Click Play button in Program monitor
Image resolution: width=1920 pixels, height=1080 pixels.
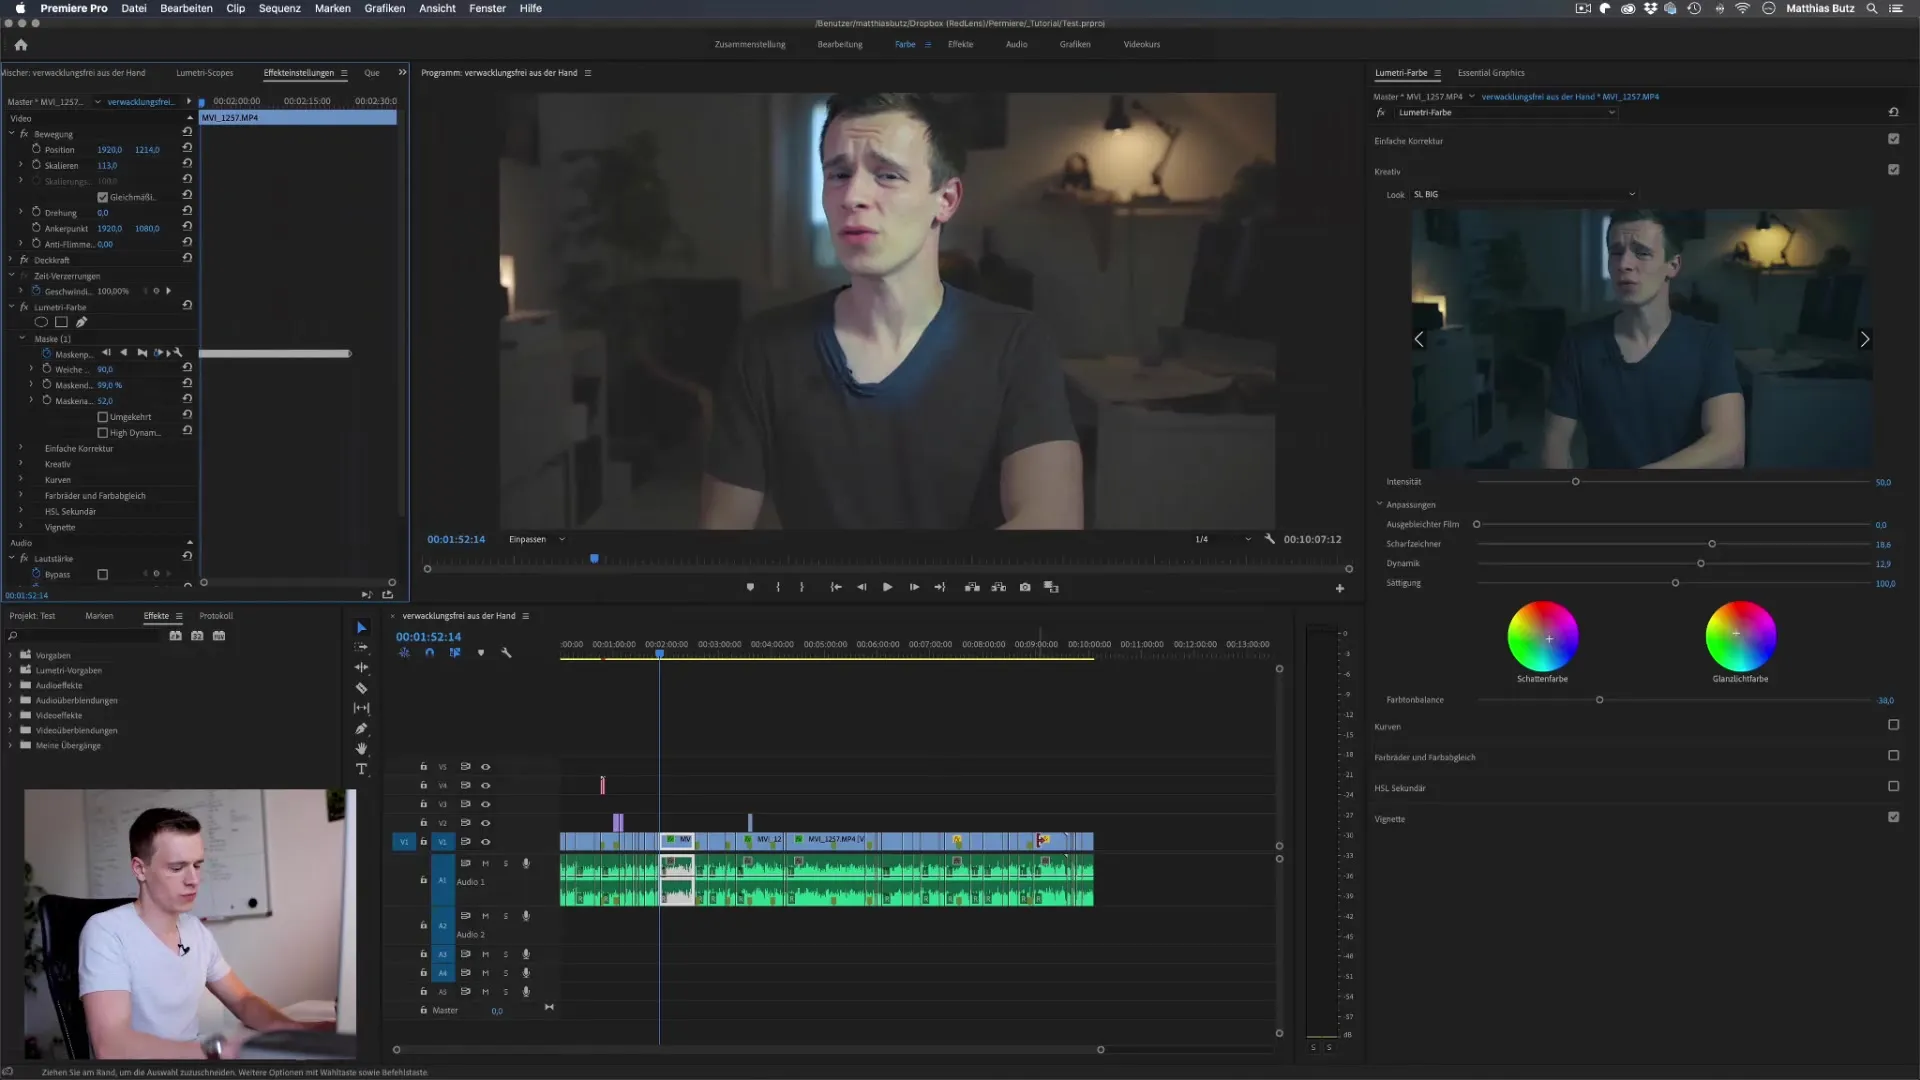point(887,587)
